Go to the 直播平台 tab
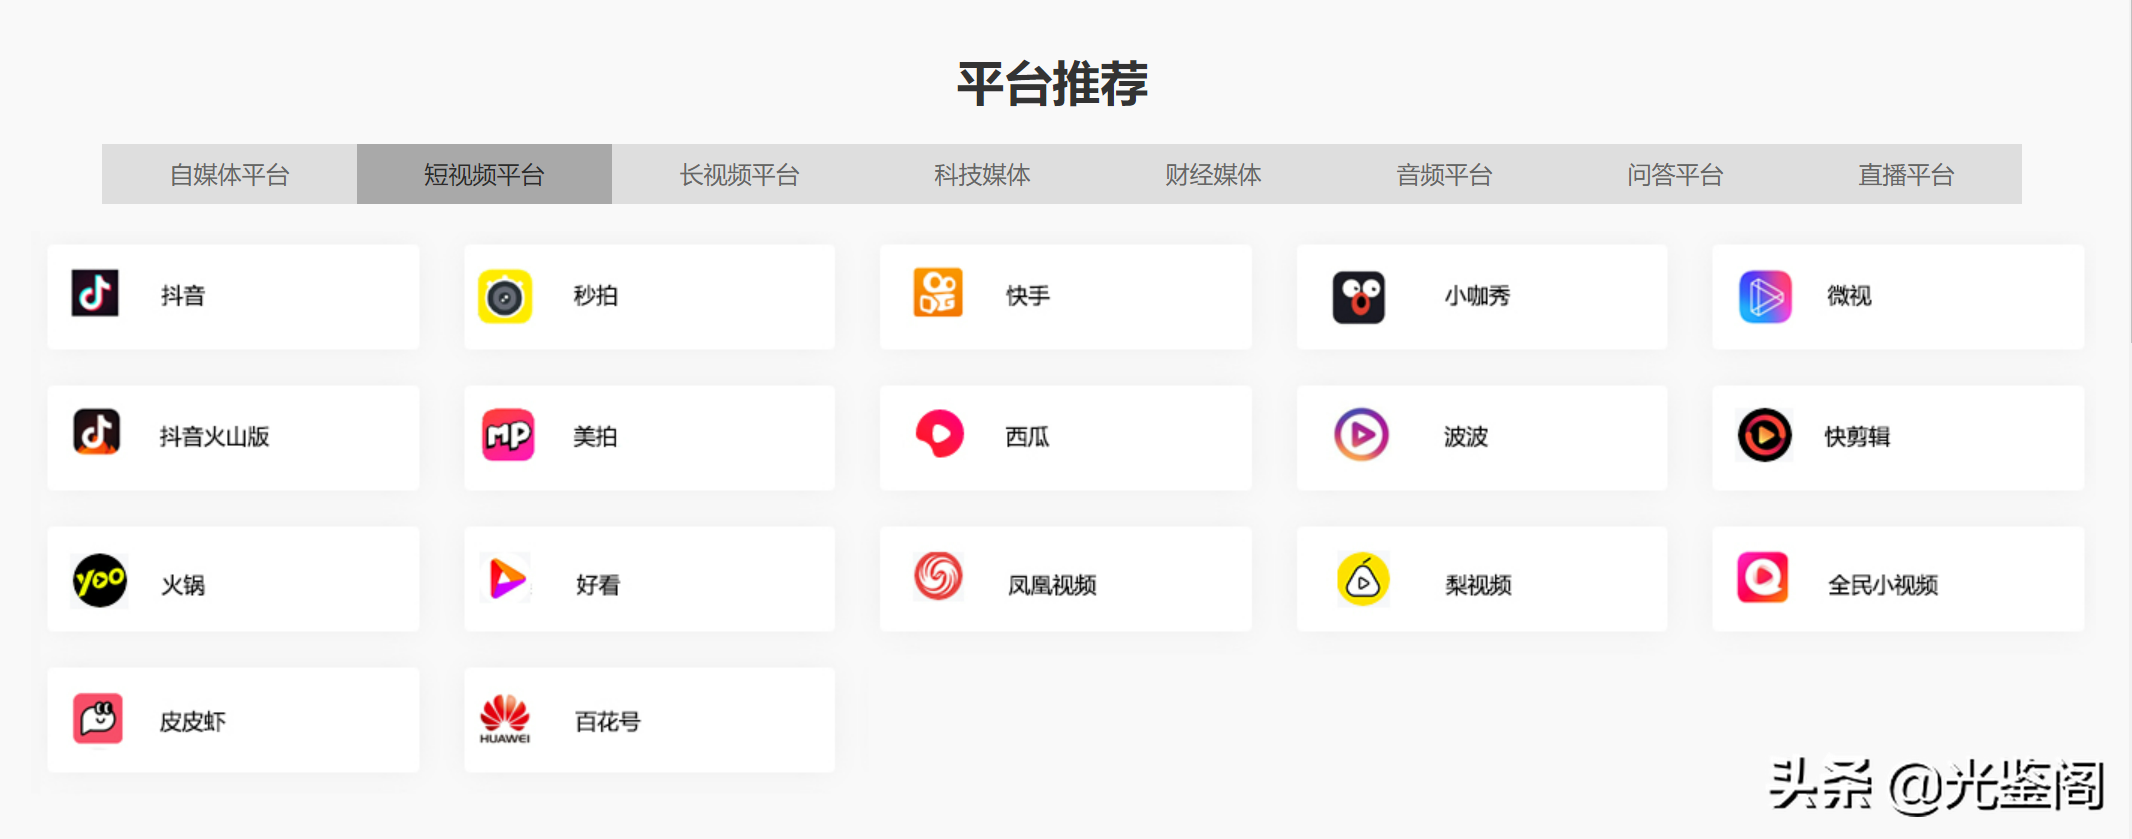This screenshot has width=2132, height=839. [1905, 175]
